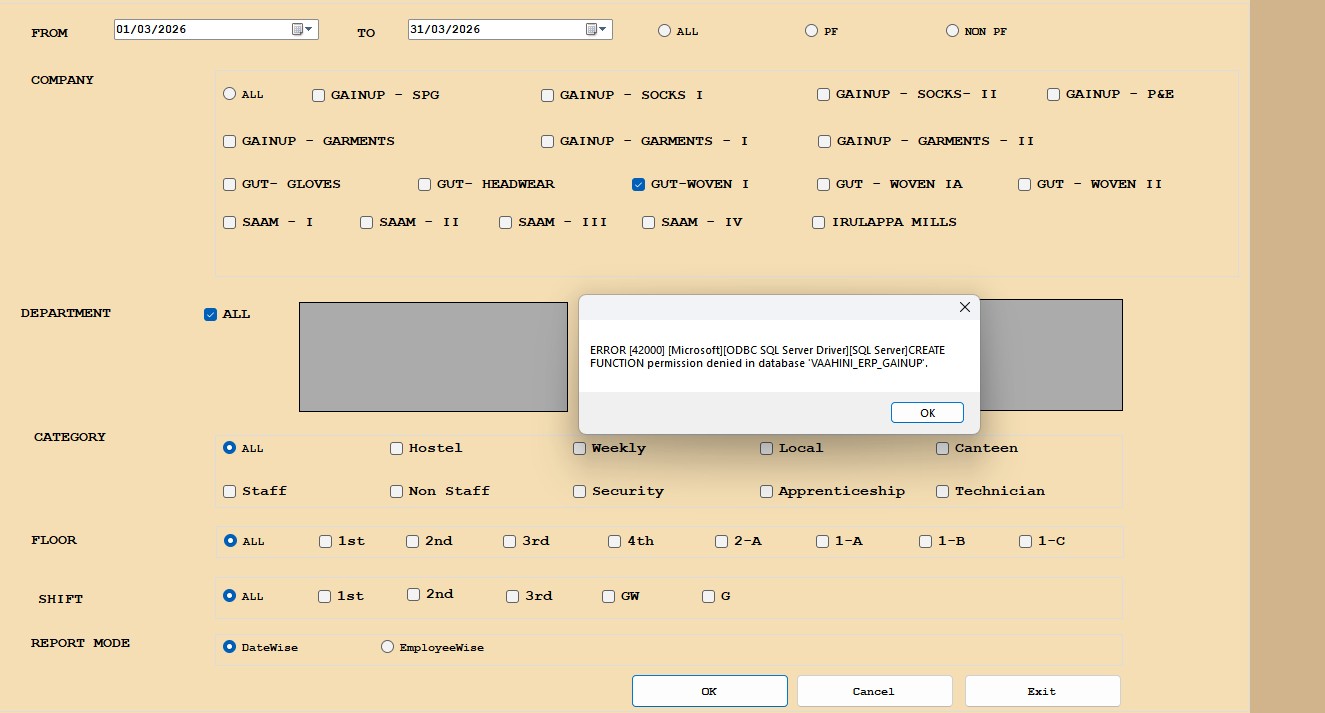Select the PF radio button
Viewport: 1325px width, 713px height.
(811, 31)
